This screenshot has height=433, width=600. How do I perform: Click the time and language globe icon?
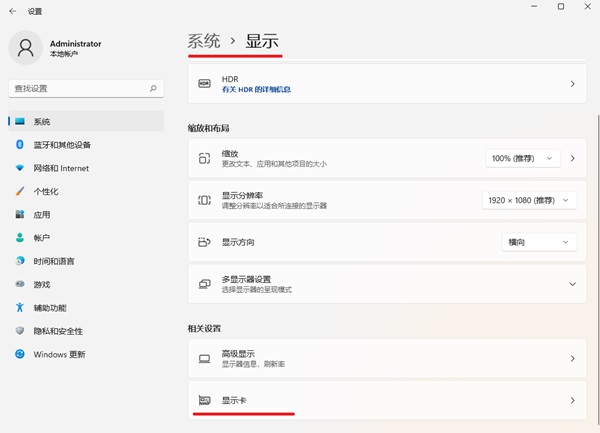pyautogui.click(x=20, y=261)
